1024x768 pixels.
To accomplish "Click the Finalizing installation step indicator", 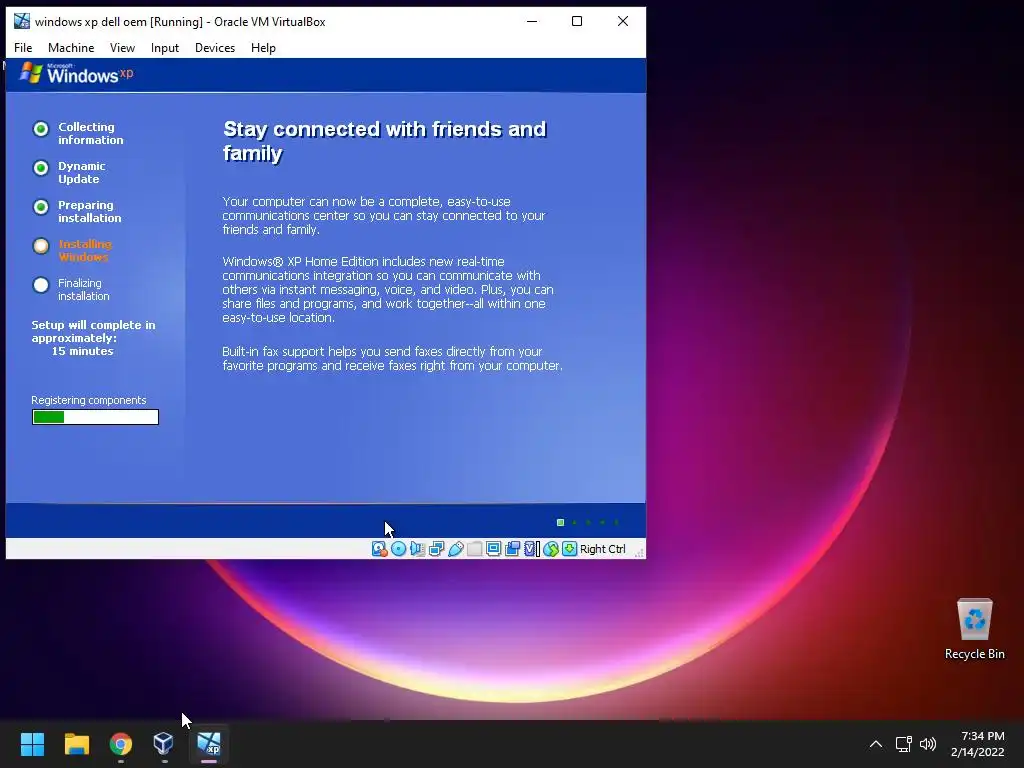I will click(41, 285).
